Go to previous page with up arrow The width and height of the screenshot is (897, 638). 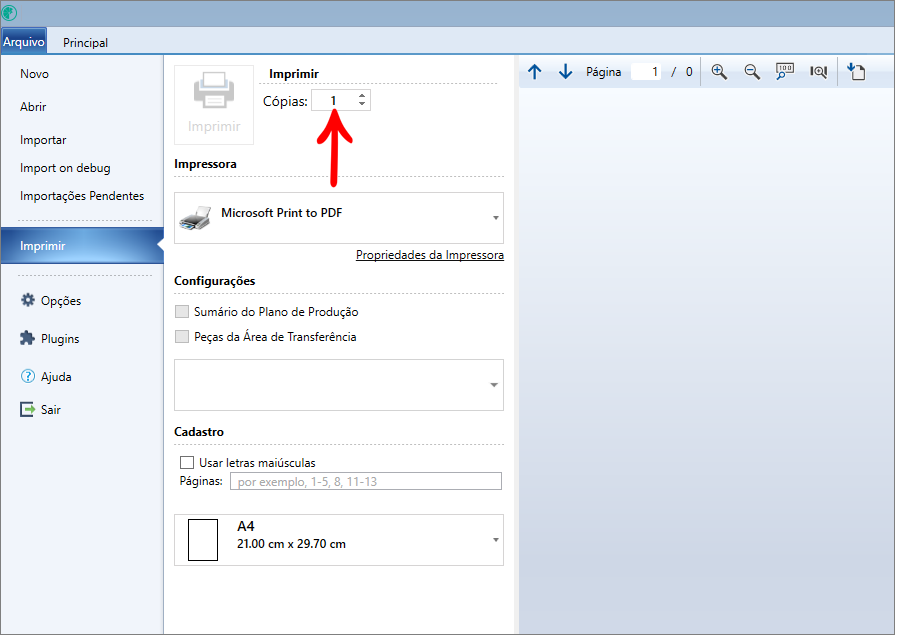534,72
